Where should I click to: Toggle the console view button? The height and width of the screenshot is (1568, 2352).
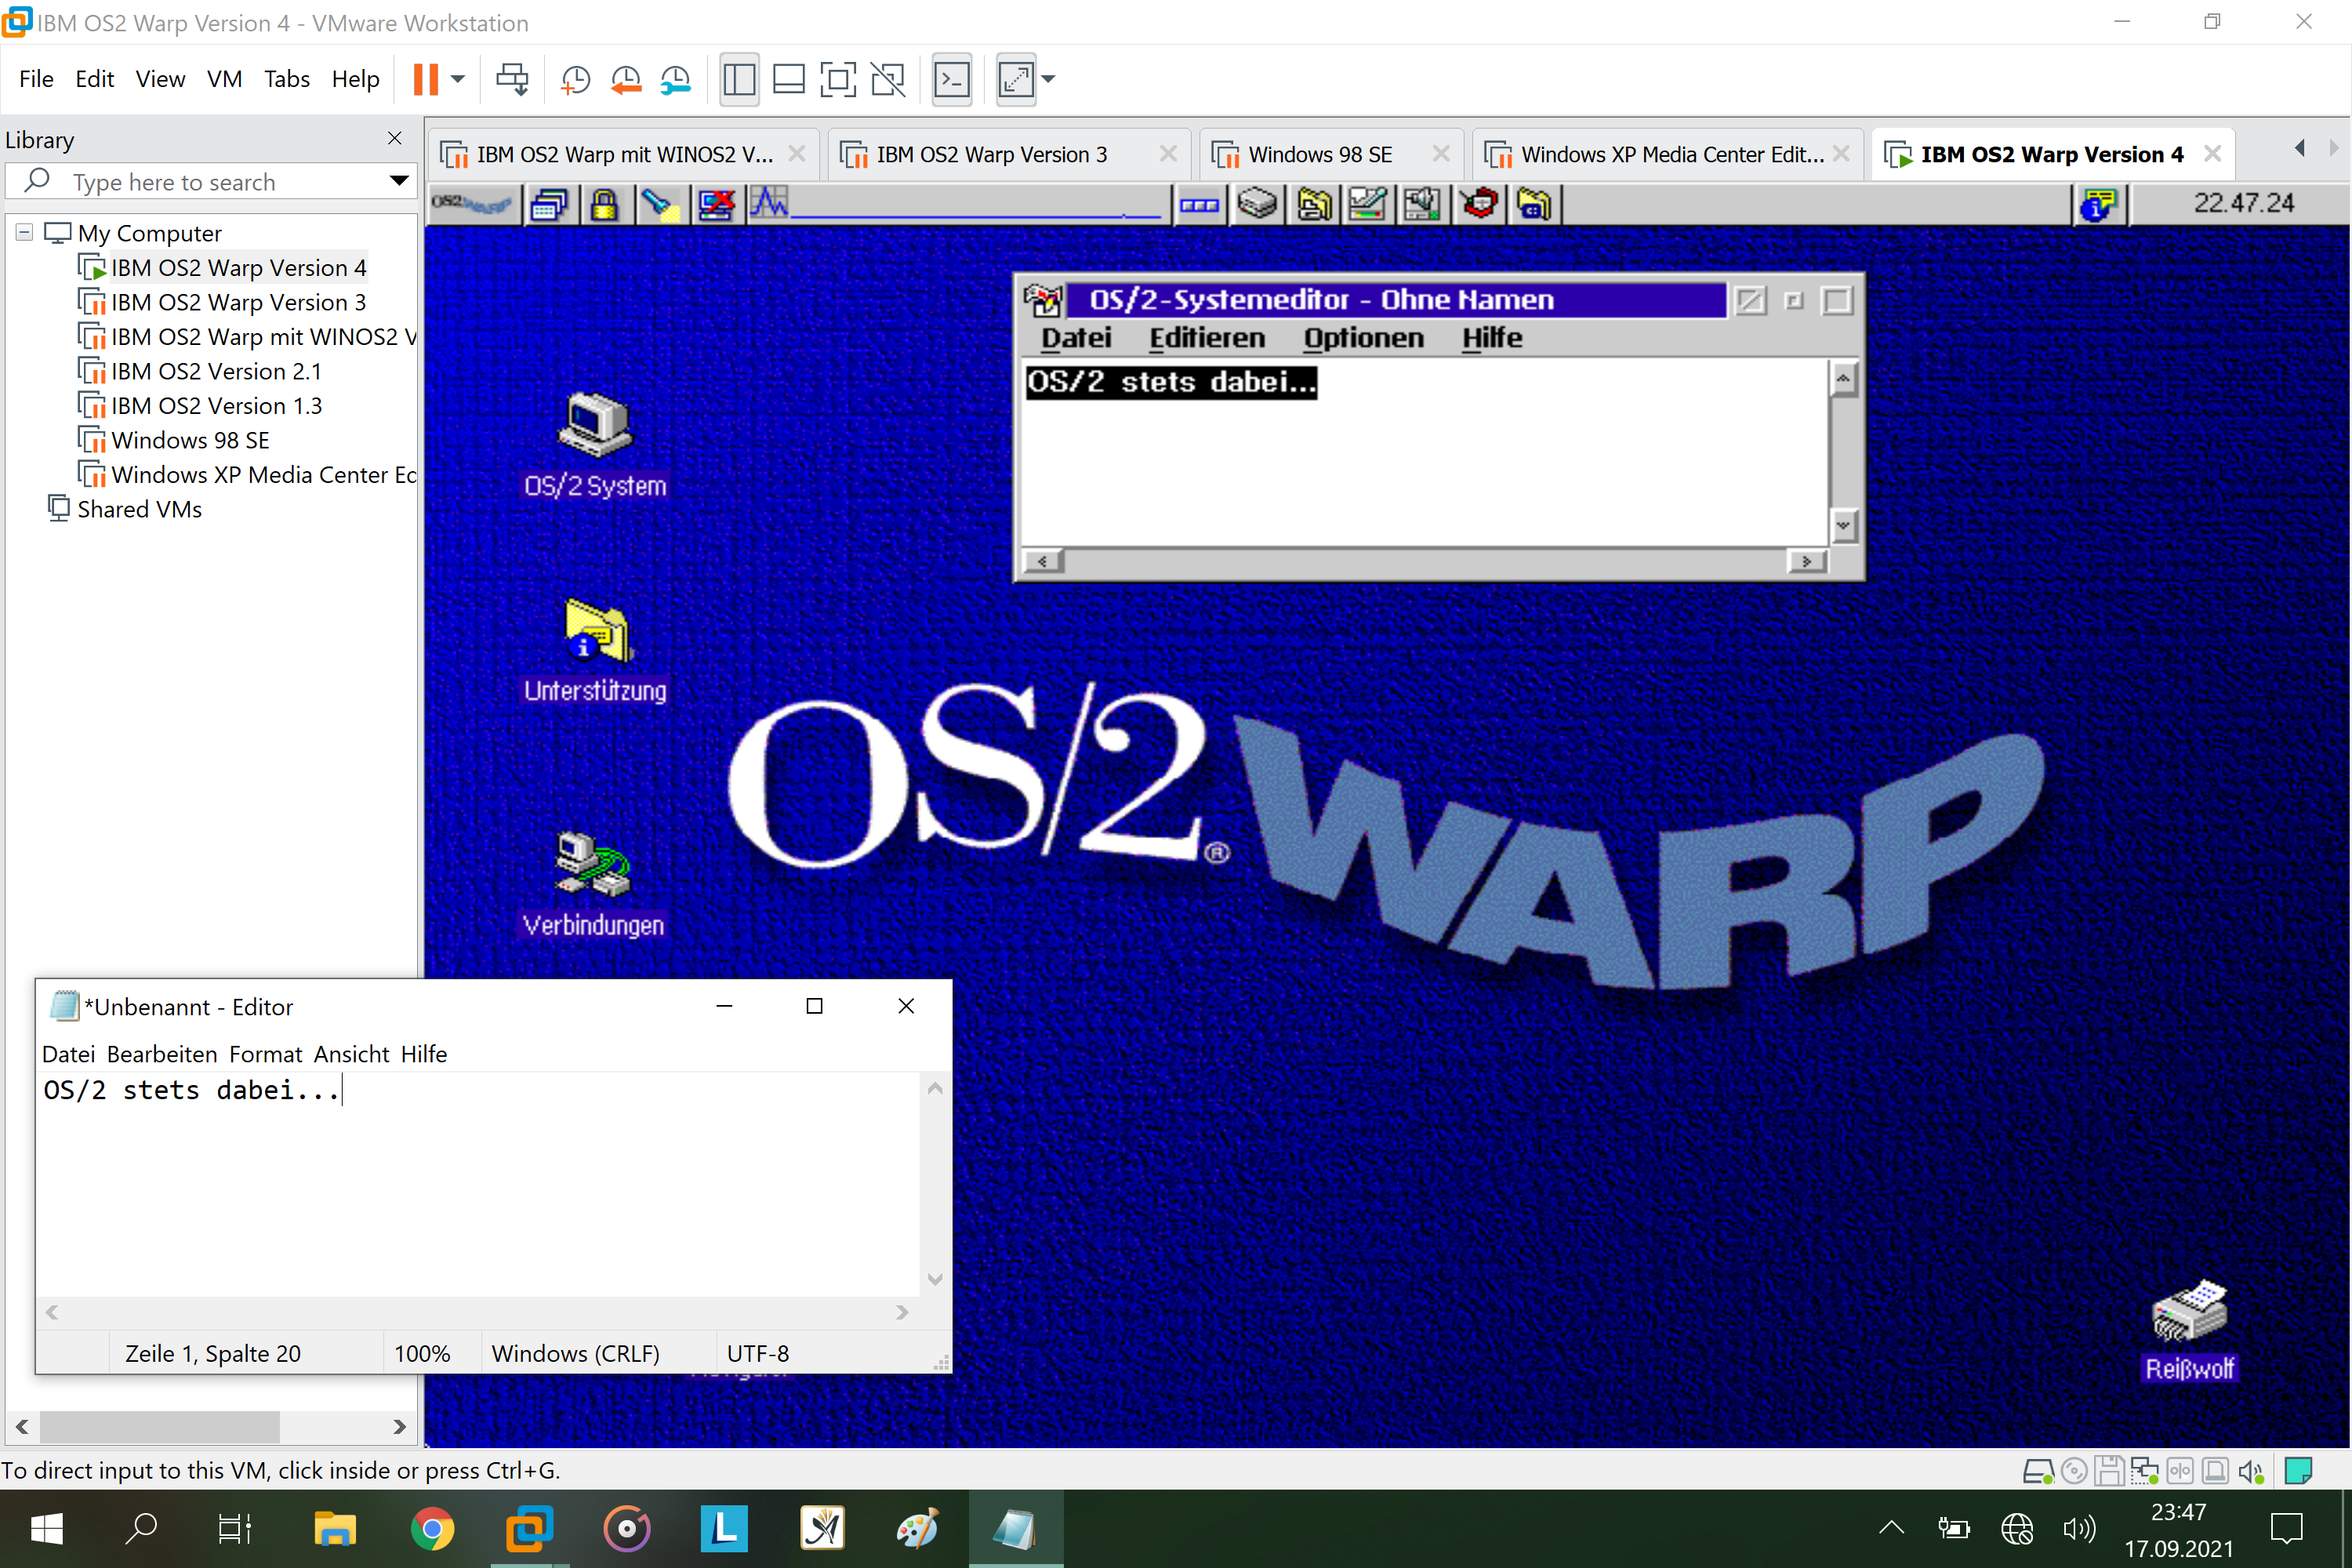(x=951, y=79)
